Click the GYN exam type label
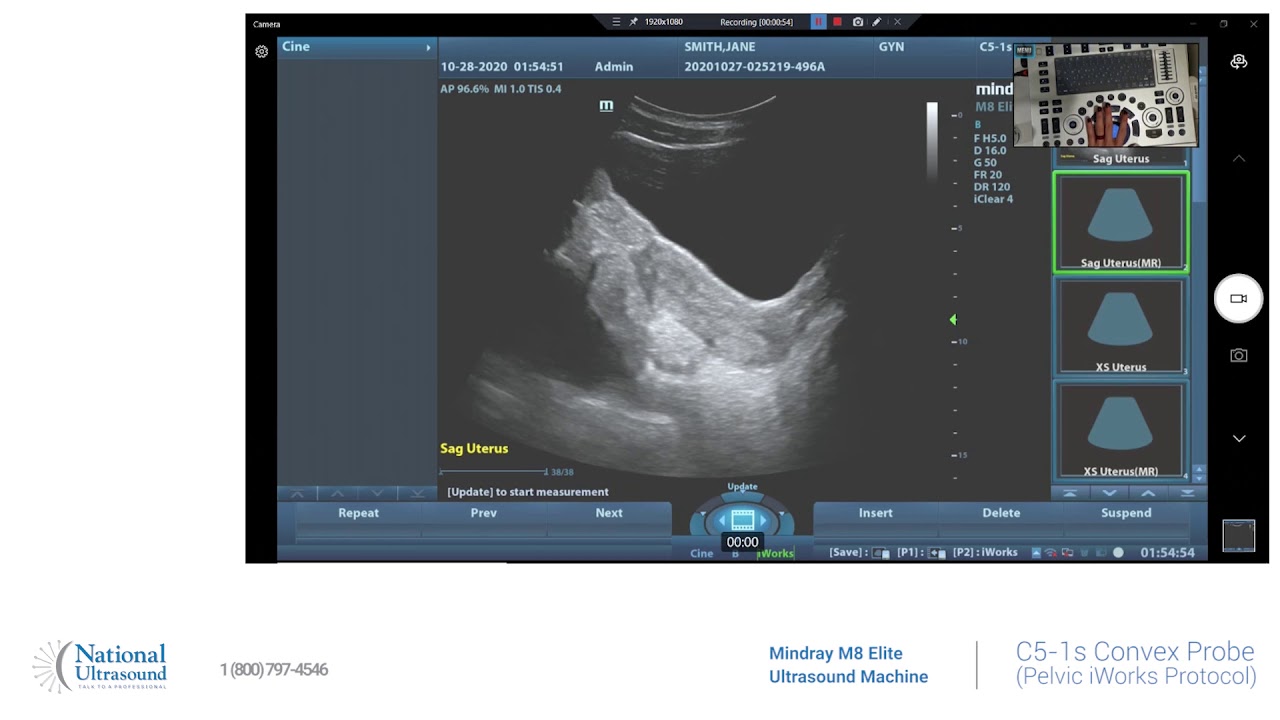 coord(891,47)
